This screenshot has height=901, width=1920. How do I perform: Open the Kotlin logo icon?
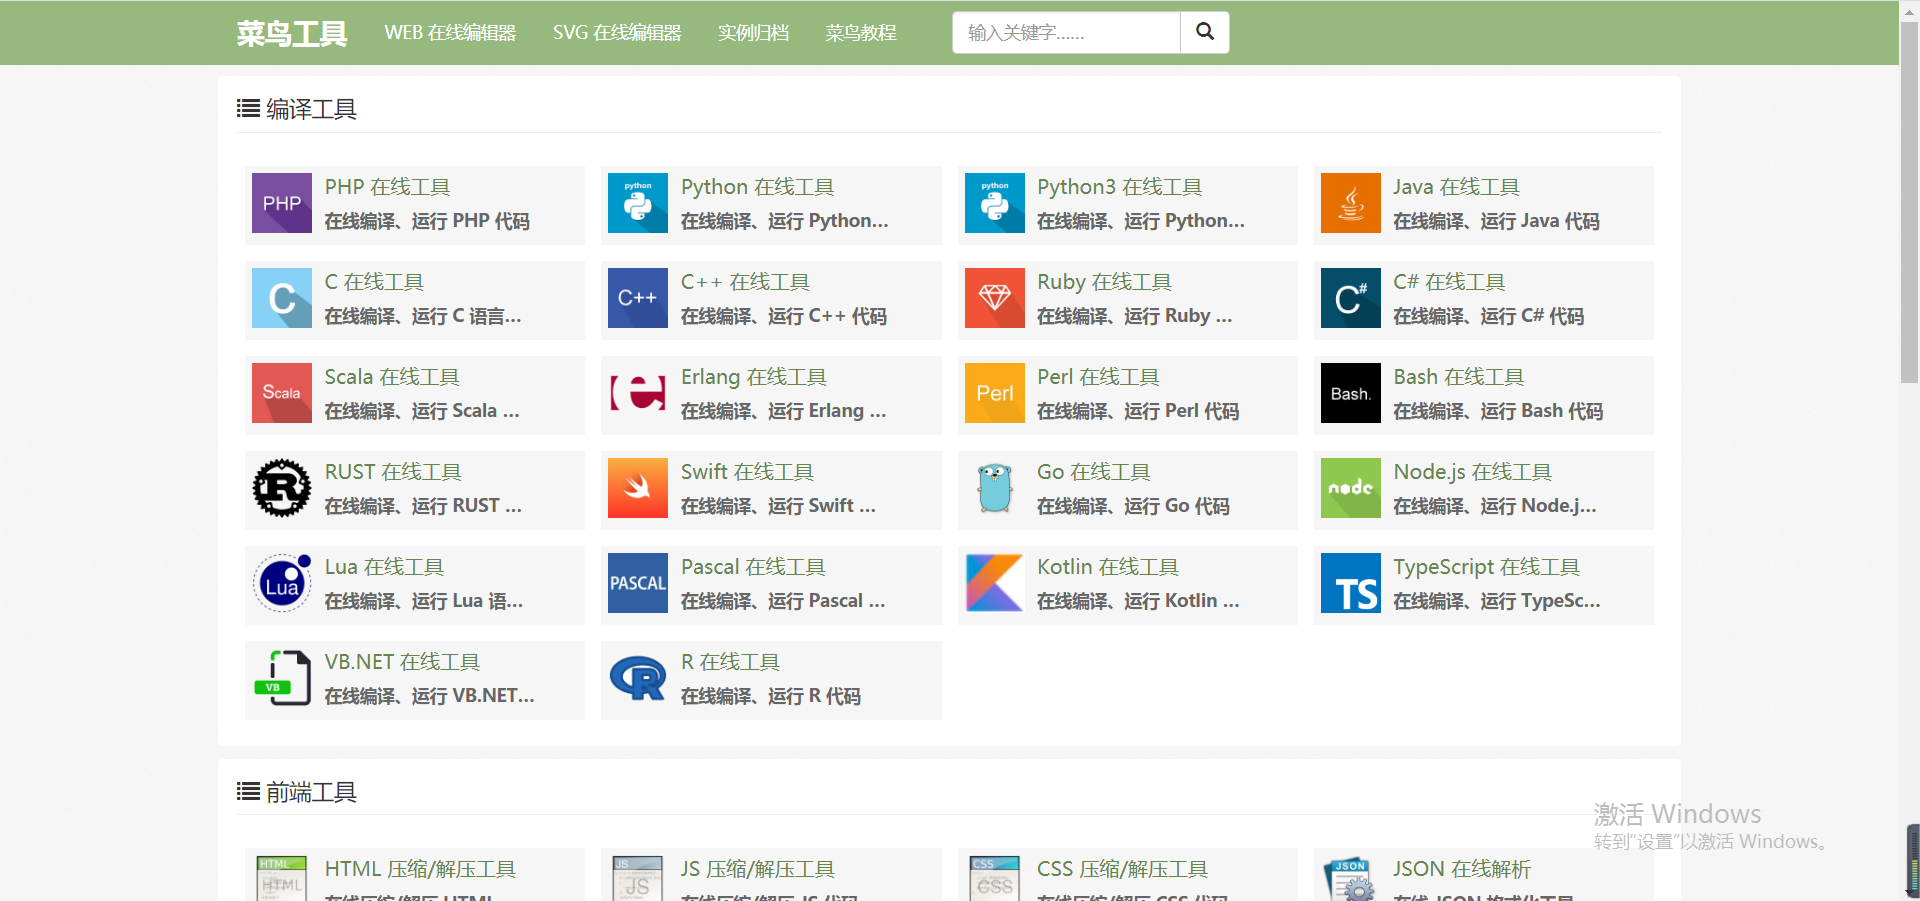coord(995,583)
